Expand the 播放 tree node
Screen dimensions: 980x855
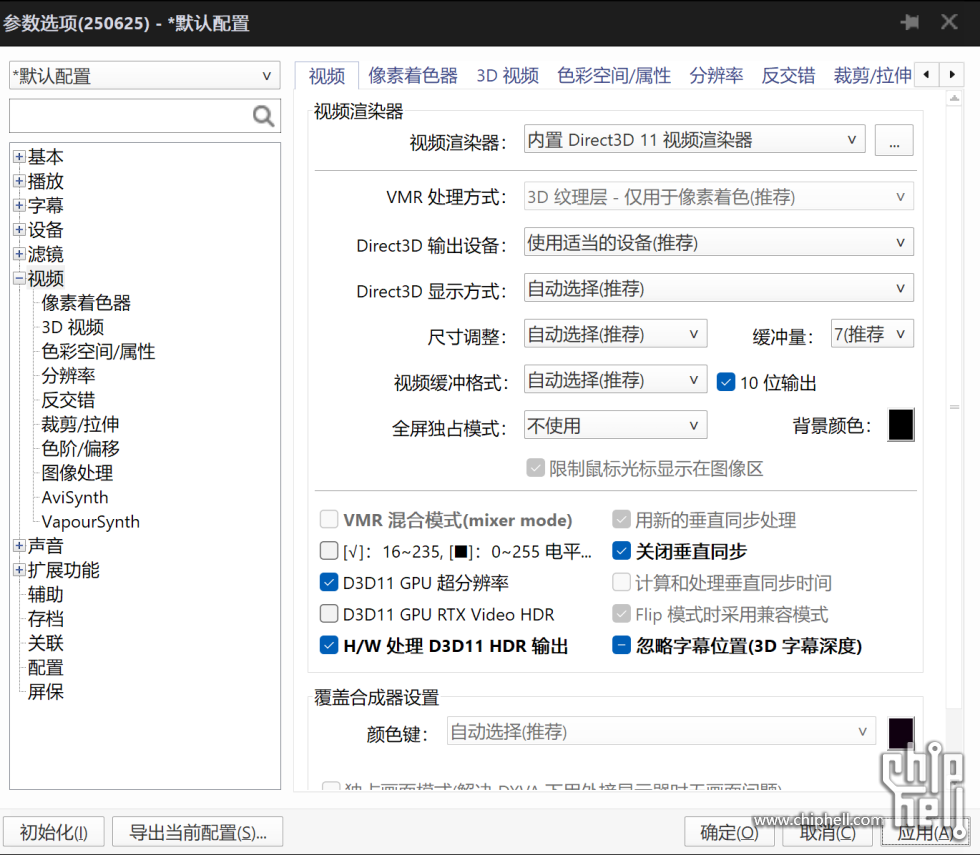19,181
